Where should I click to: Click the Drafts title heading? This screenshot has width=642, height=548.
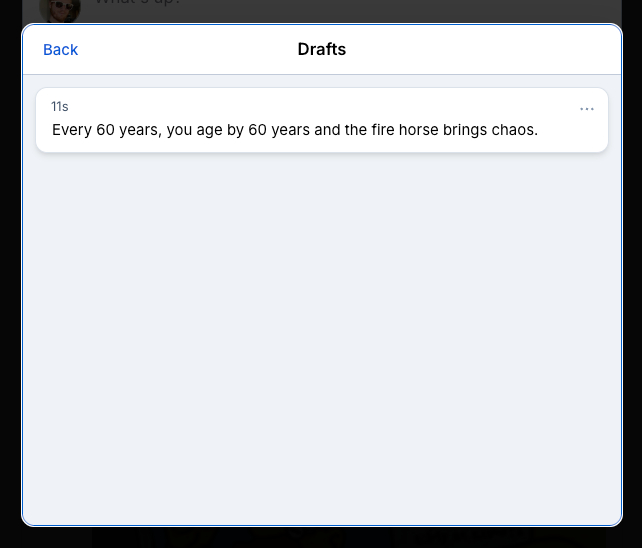tap(321, 50)
